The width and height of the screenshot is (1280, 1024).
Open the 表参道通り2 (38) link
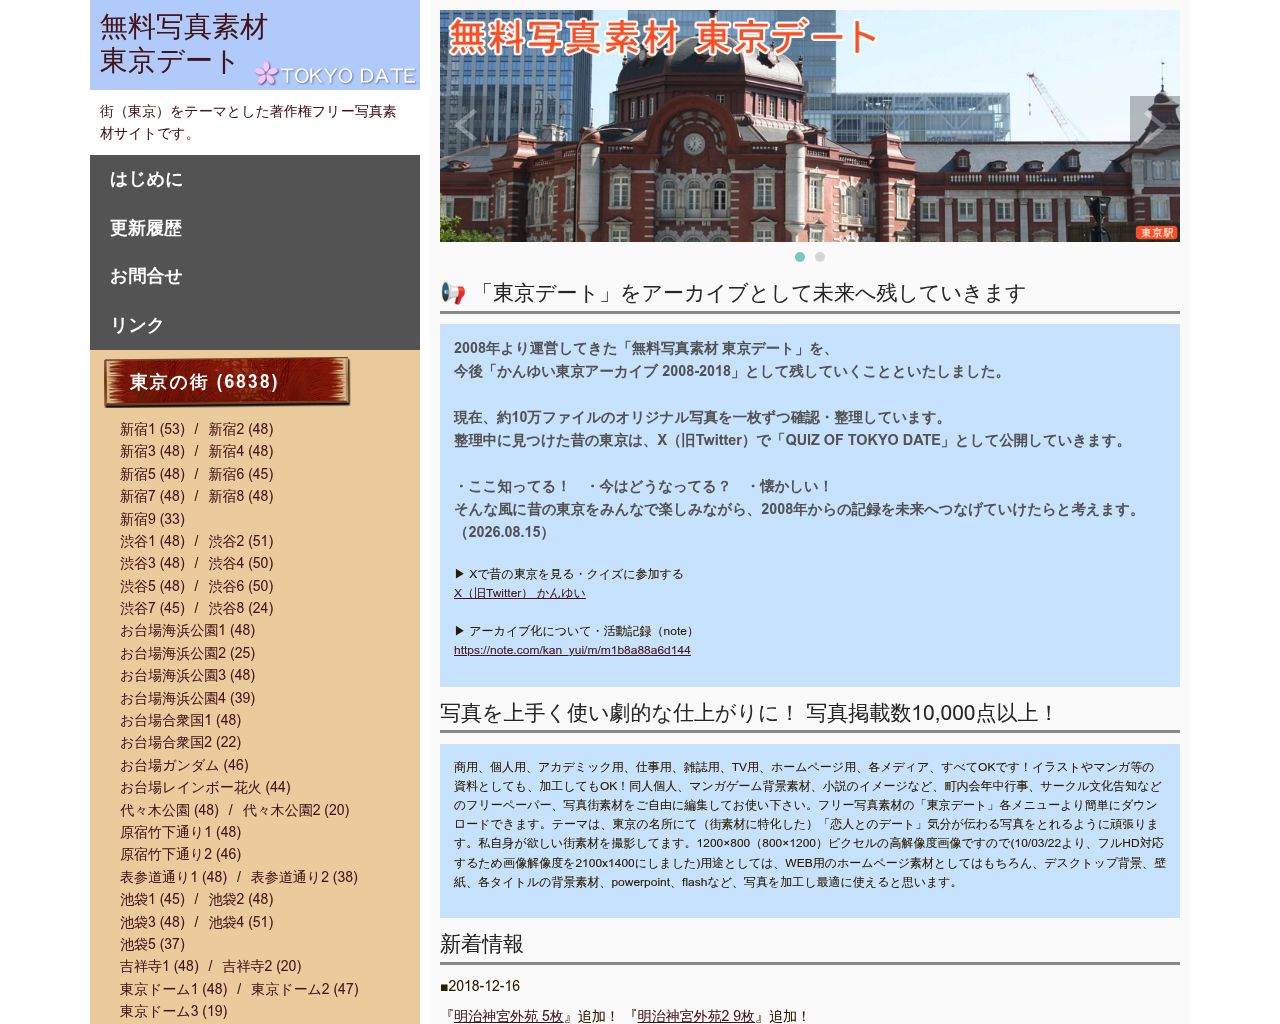click(x=304, y=877)
